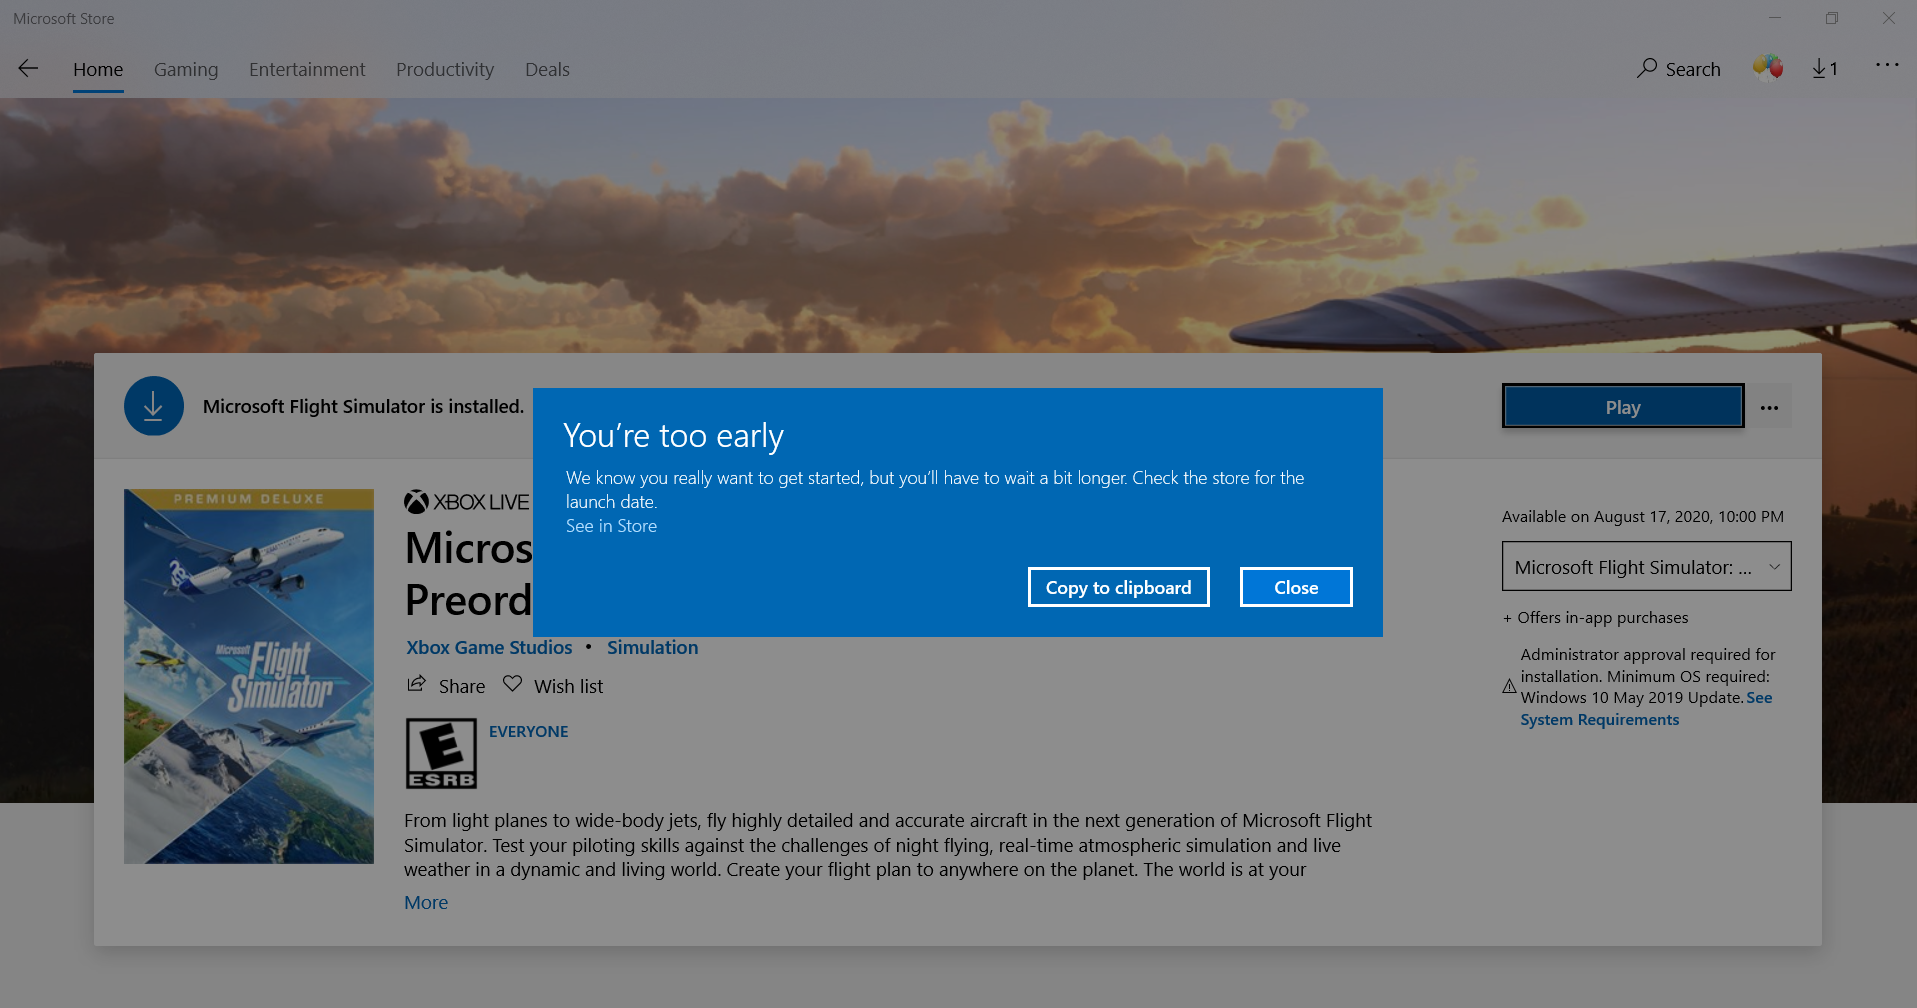The width and height of the screenshot is (1917, 1008).
Task: Open Search in the store
Action: click(x=1679, y=69)
